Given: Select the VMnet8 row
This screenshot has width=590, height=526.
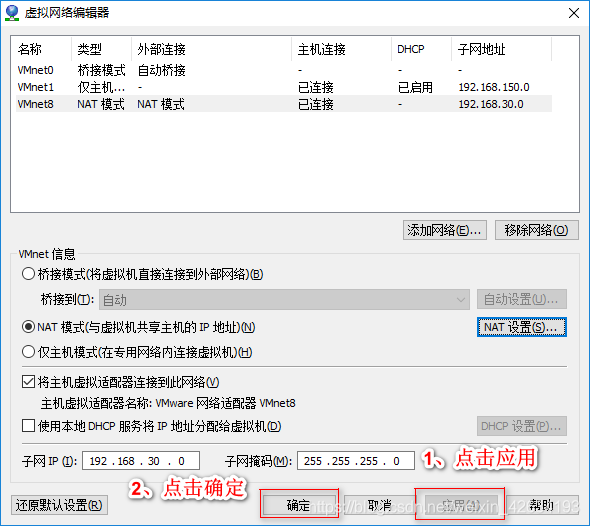Looking at the screenshot, I should 284,104.
